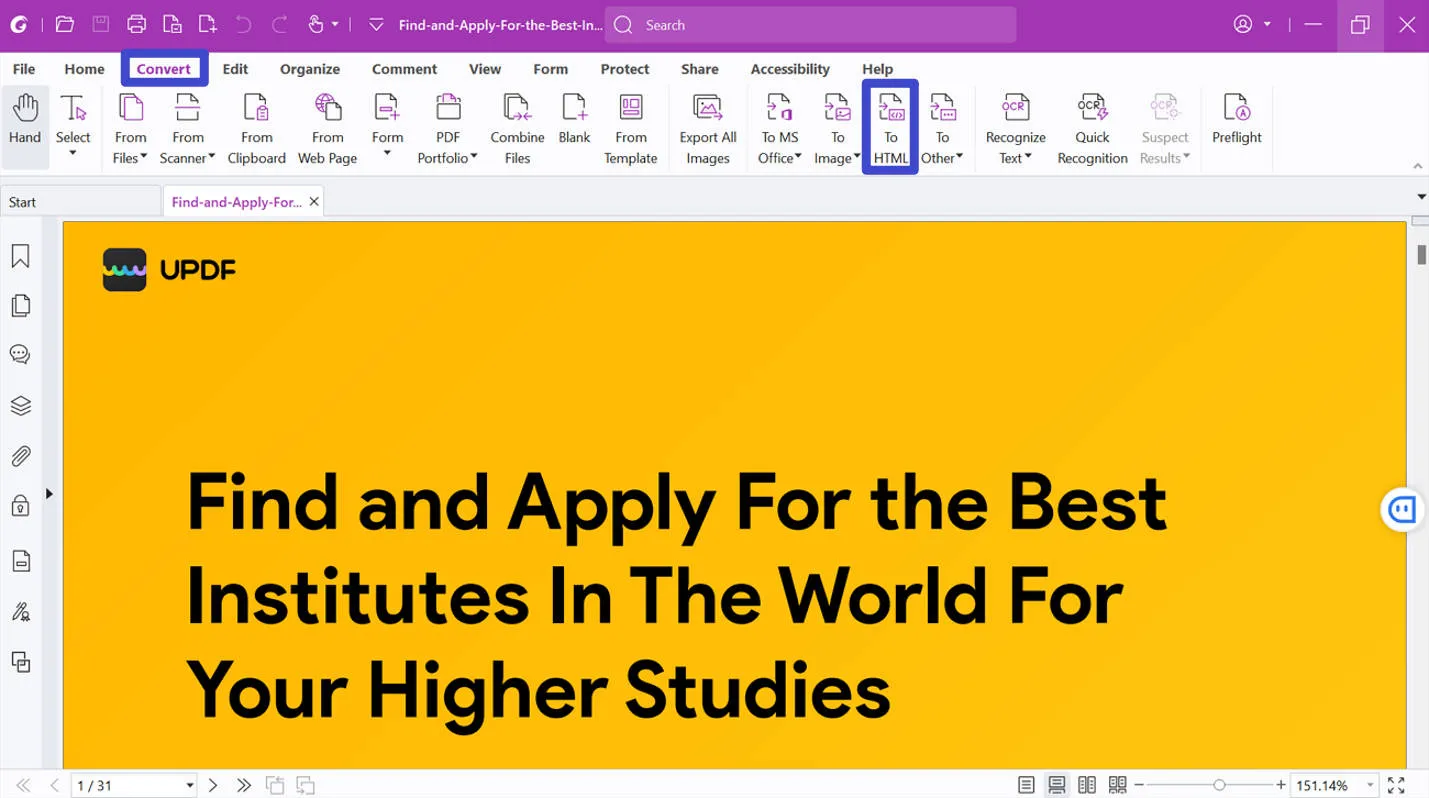1429x798 pixels.
Task: Open page number dropdown
Action: [189, 786]
